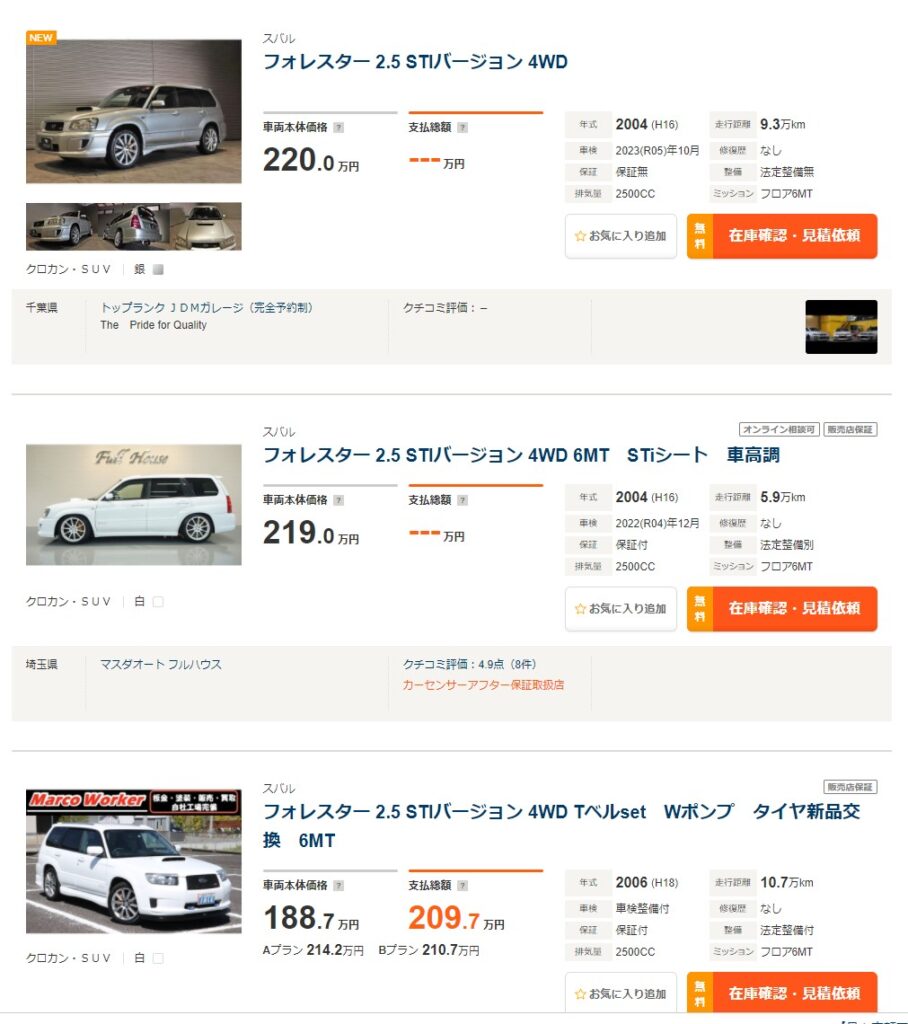908x1024 pixels.
Task: Click help icon beside first listing's 車両本体価格
Action: [x=339, y=128]
